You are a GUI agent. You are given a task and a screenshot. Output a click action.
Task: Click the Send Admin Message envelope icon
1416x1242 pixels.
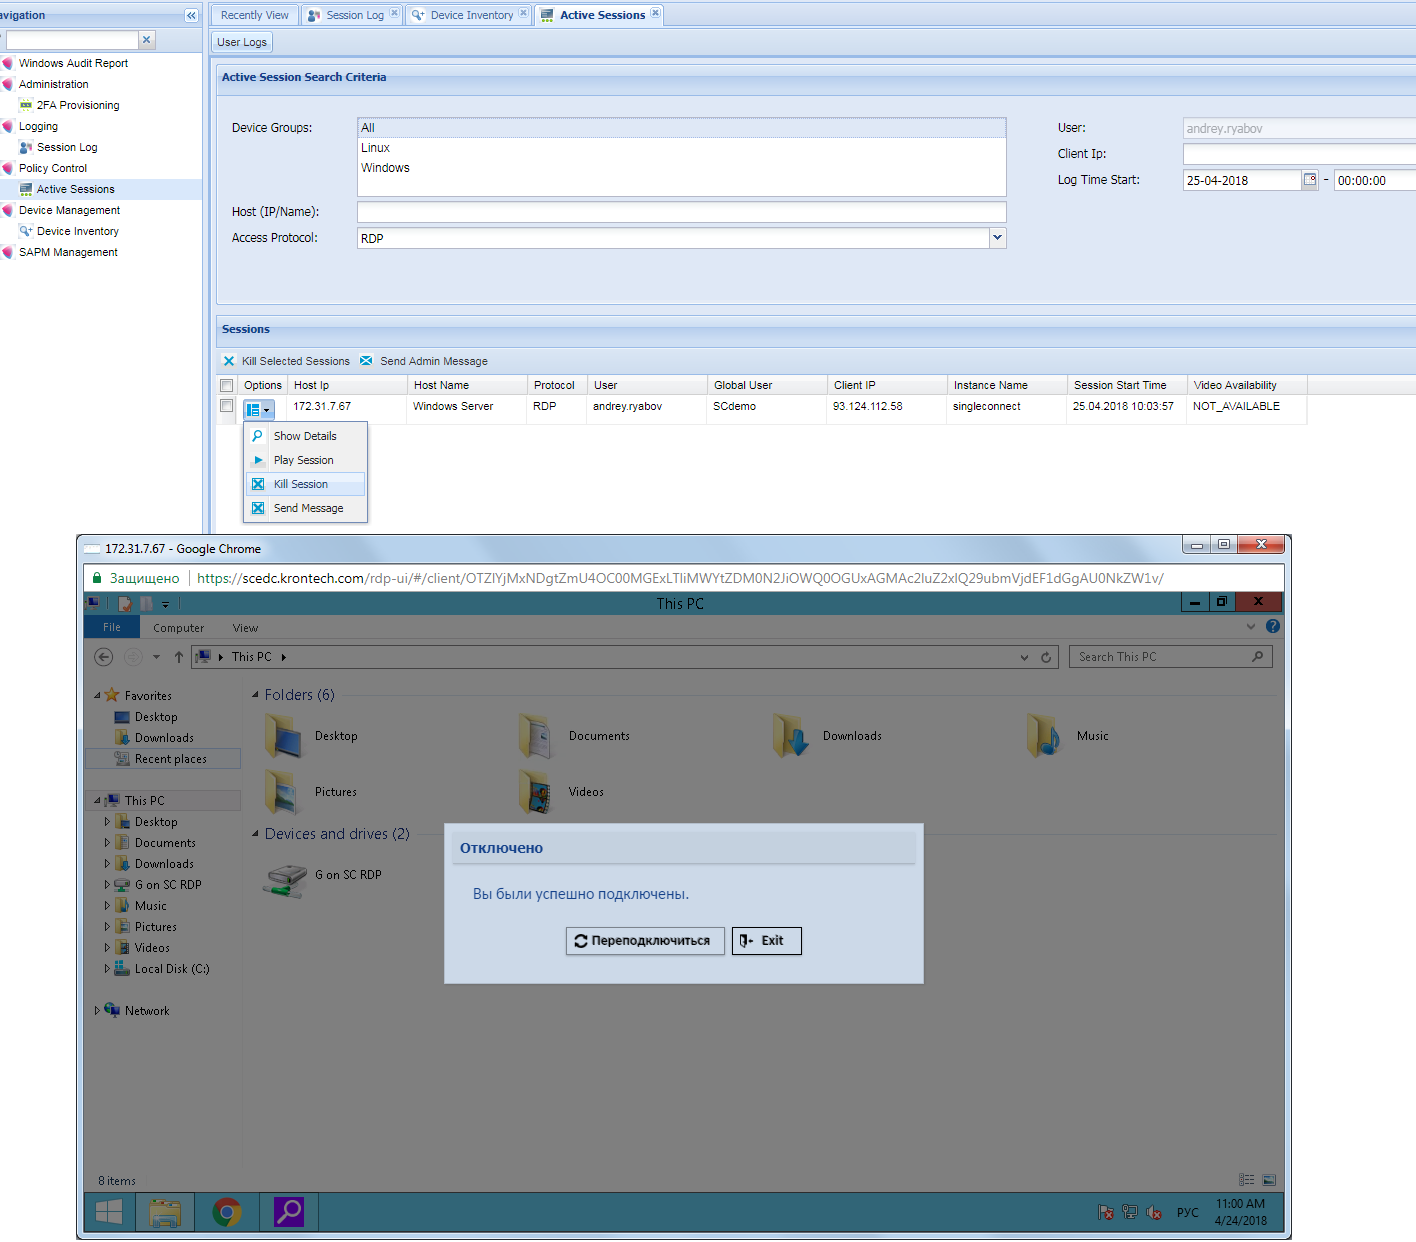pos(366,361)
